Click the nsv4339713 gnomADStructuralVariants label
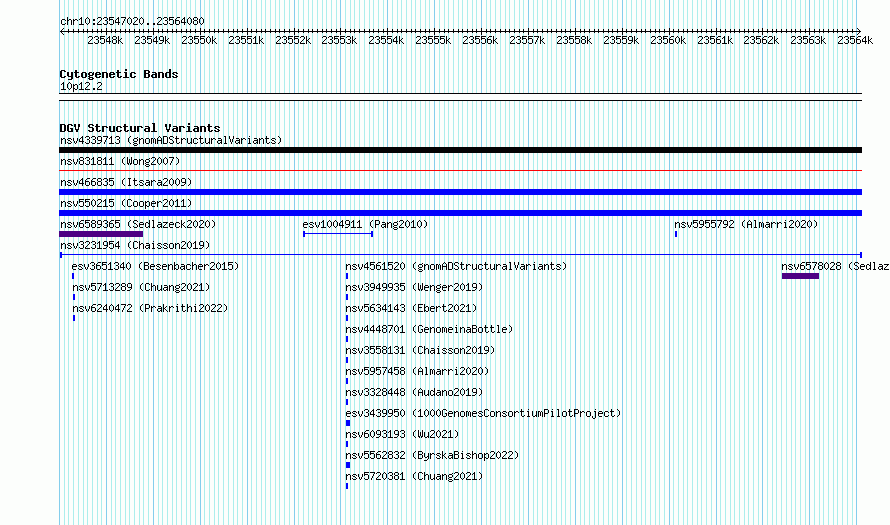890x525 pixels. pyautogui.click(x=171, y=140)
